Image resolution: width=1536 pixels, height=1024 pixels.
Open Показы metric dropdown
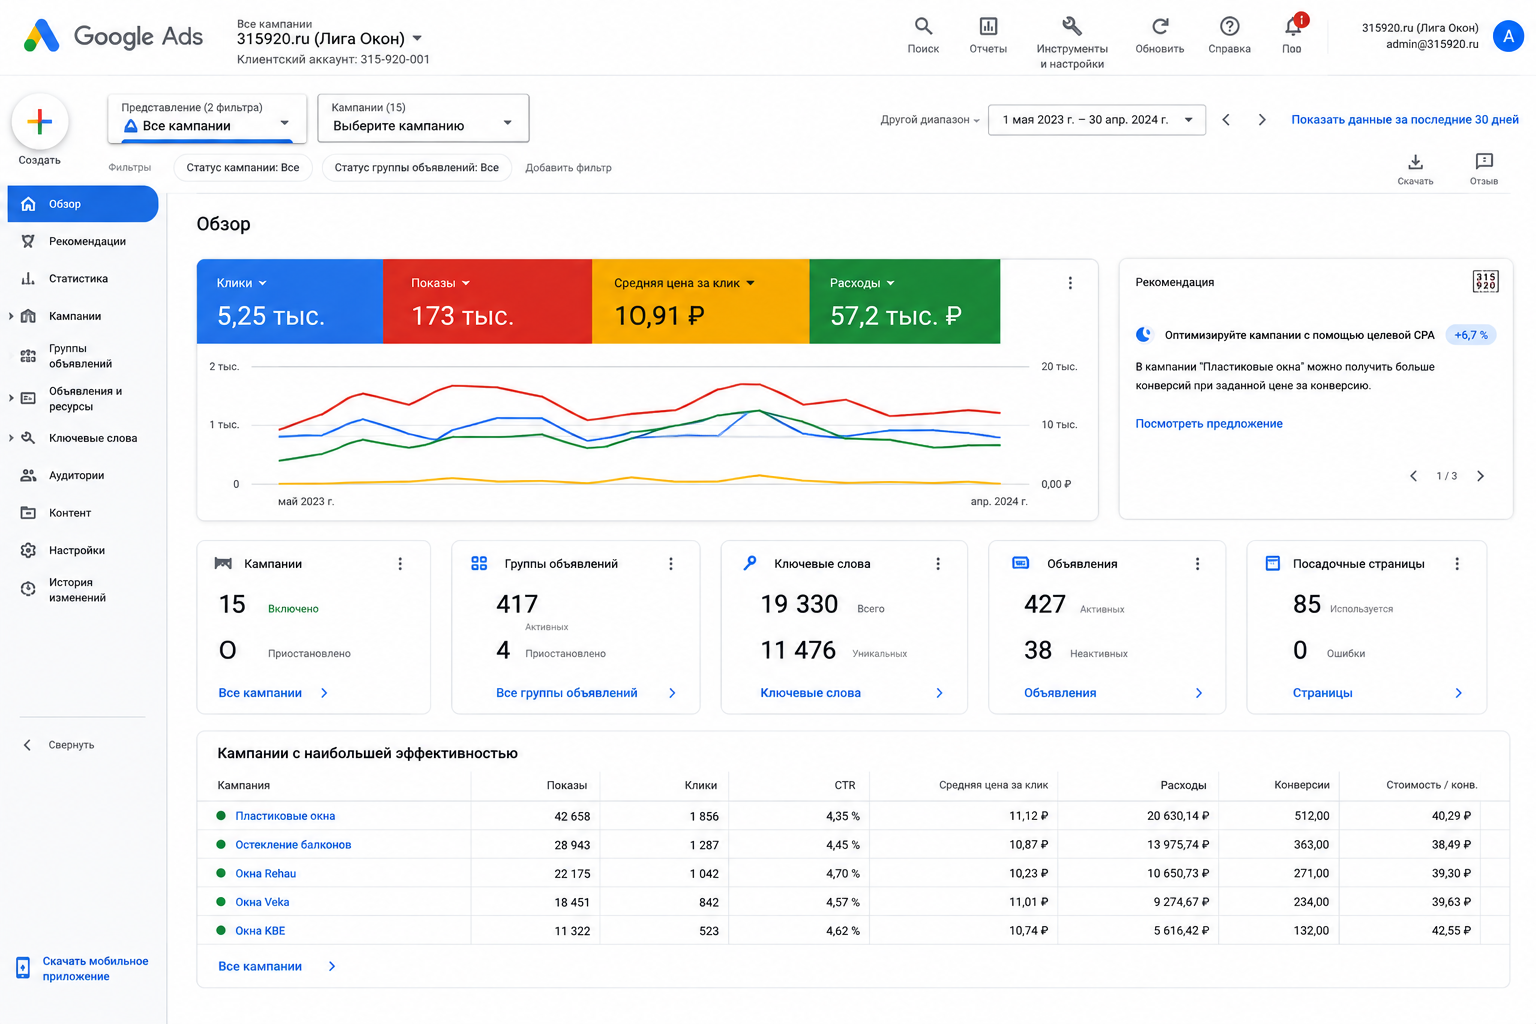[x=440, y=283]
